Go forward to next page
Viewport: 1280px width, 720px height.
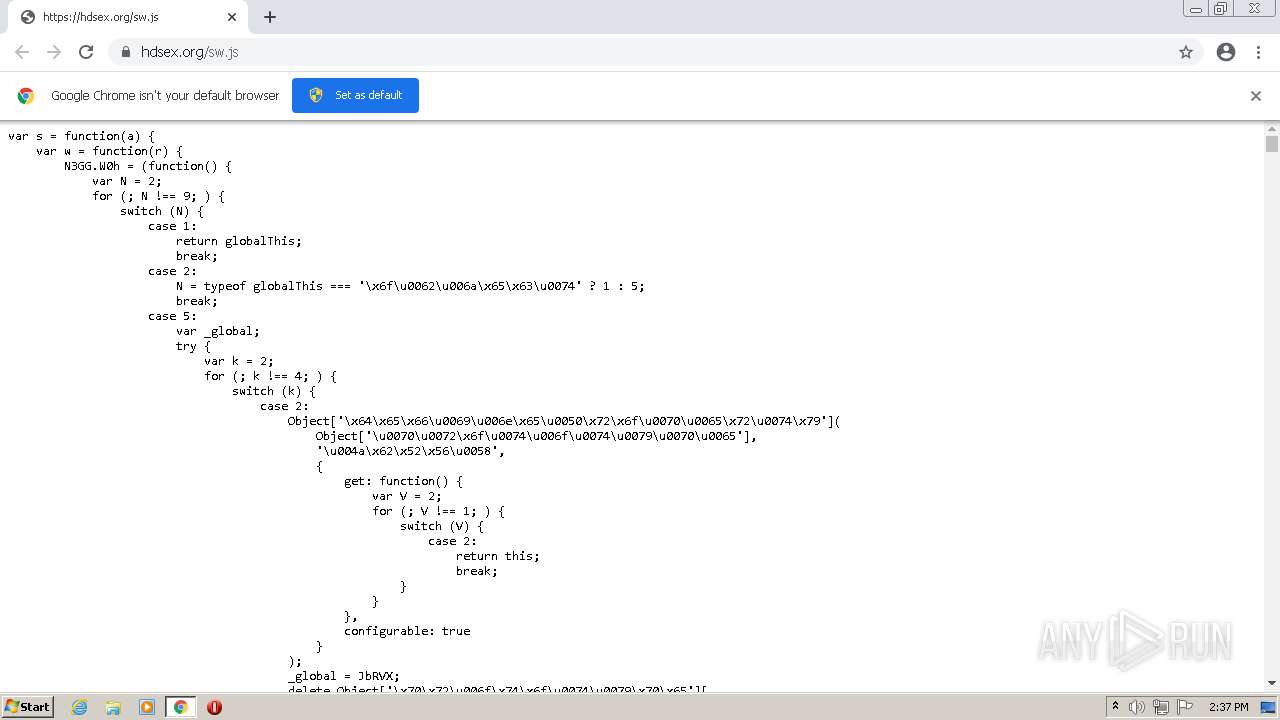point(54,52)
